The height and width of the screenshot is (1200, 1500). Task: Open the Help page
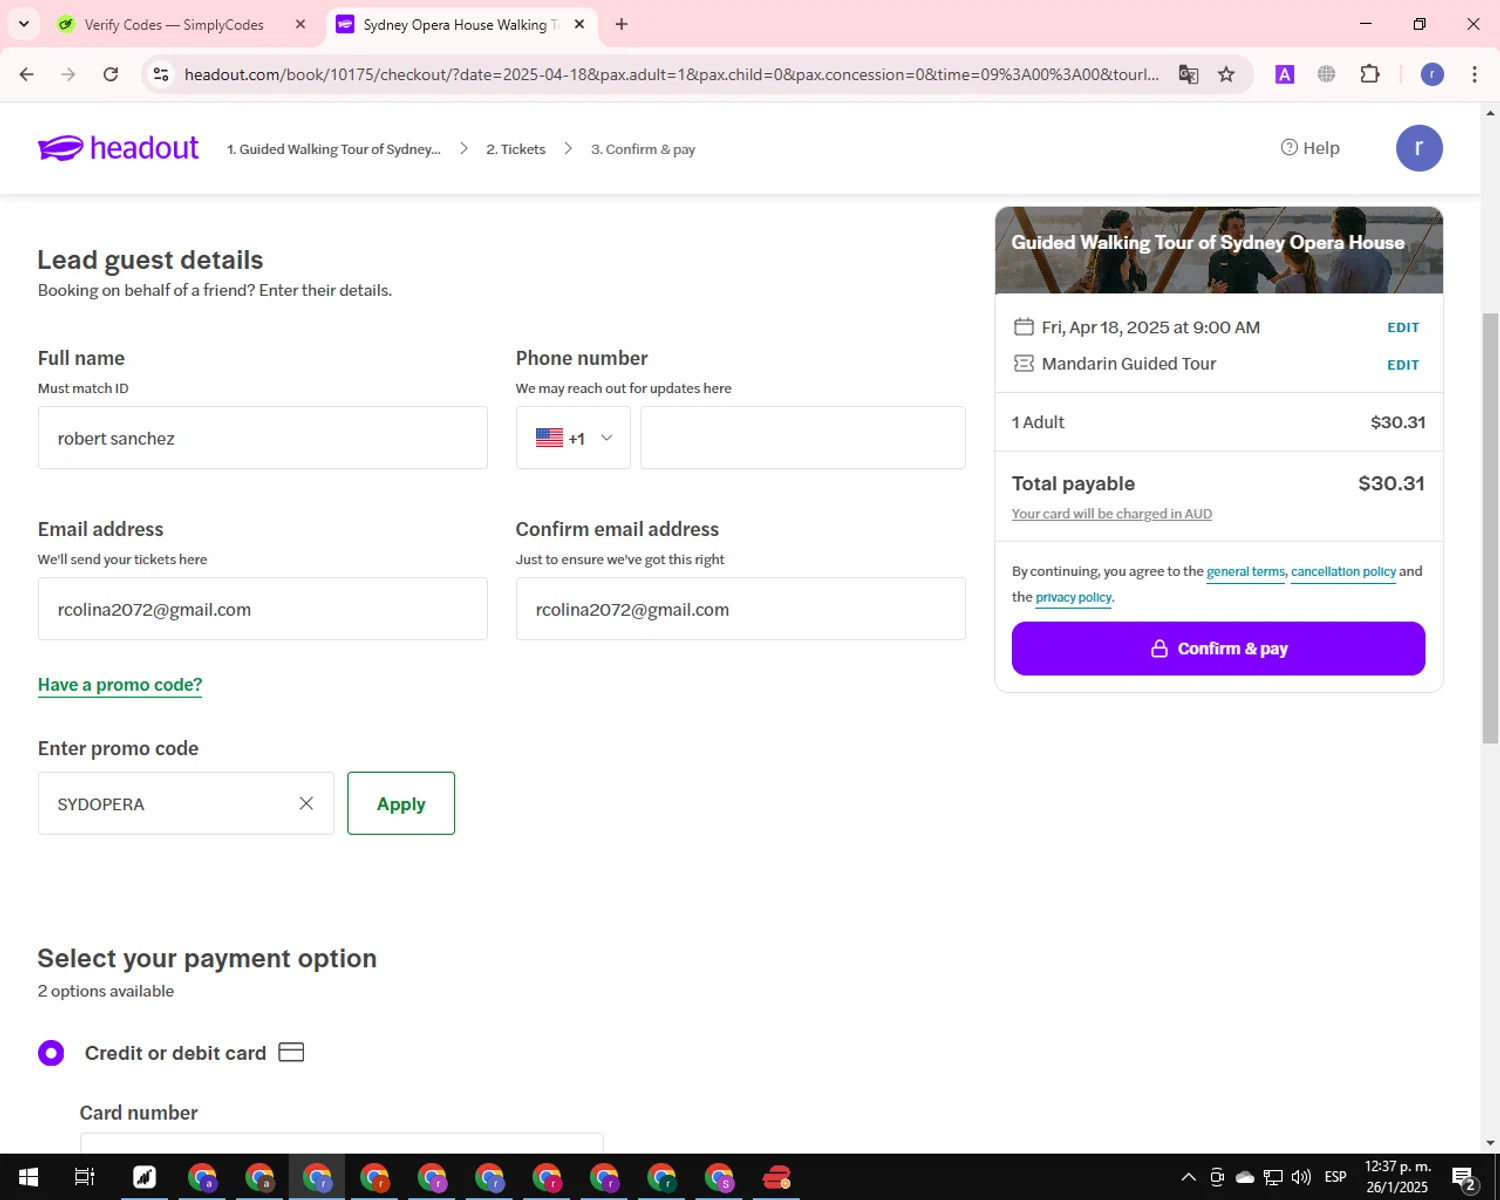tap(1310, 148)
